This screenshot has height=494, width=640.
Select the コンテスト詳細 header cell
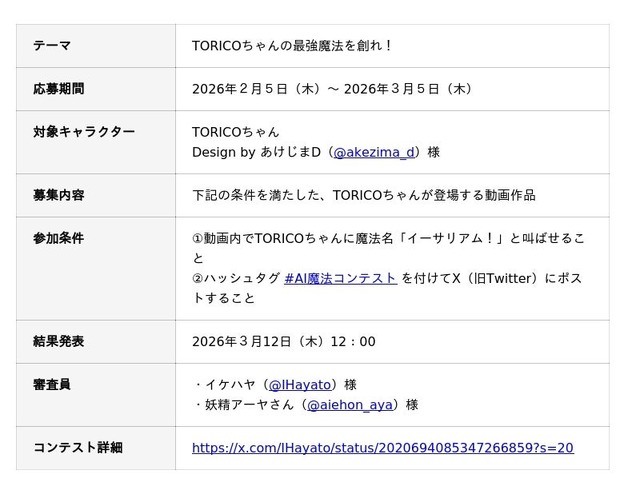coord(78,448)
